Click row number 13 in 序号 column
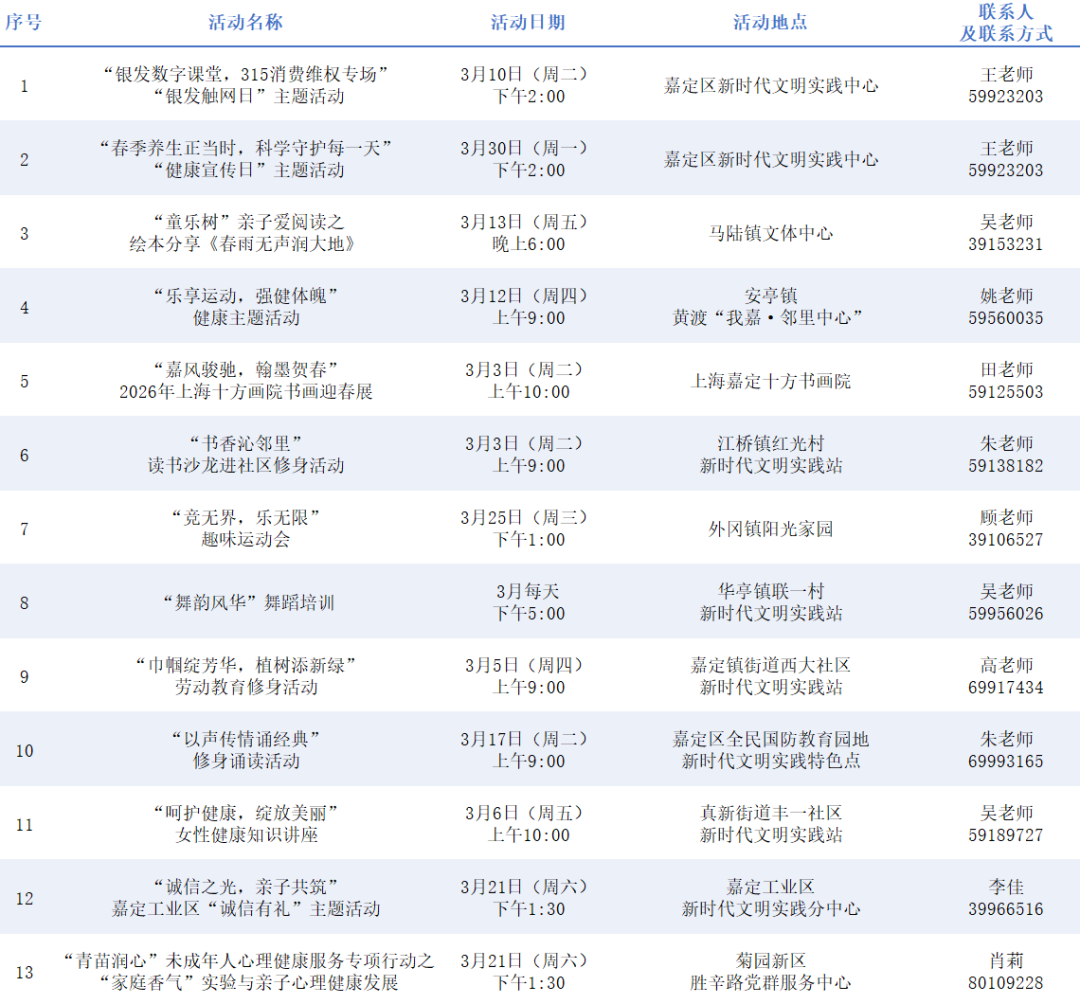Screen dimensions: 1080x1004 [24, 972]
